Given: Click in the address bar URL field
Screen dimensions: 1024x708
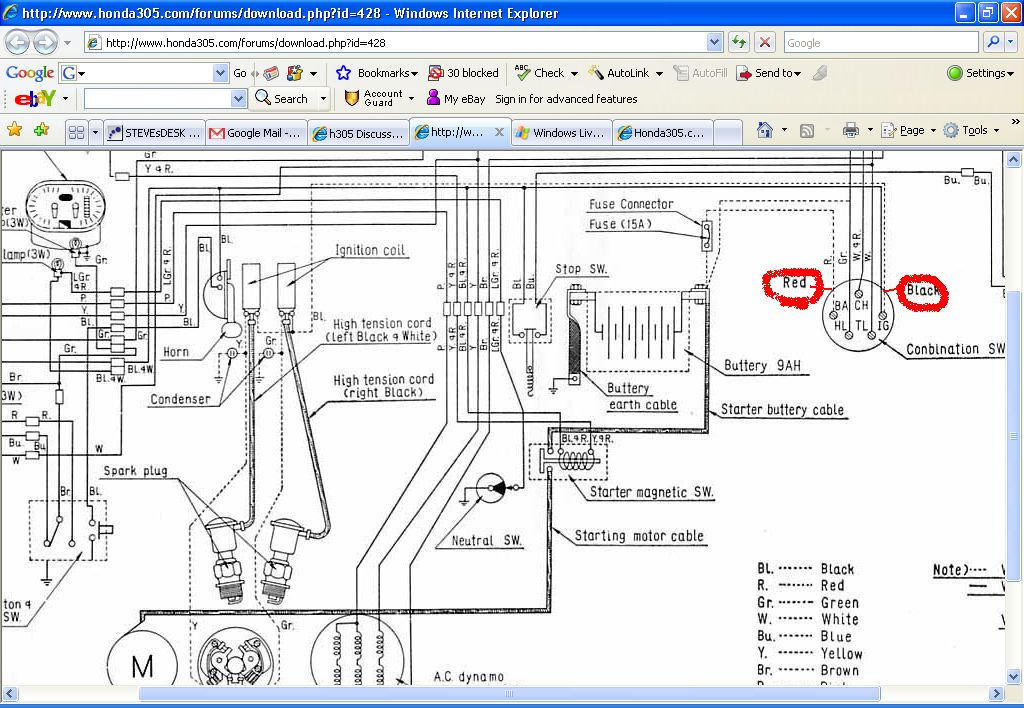Looking at the screenshot, I should (x=400, y=43).
